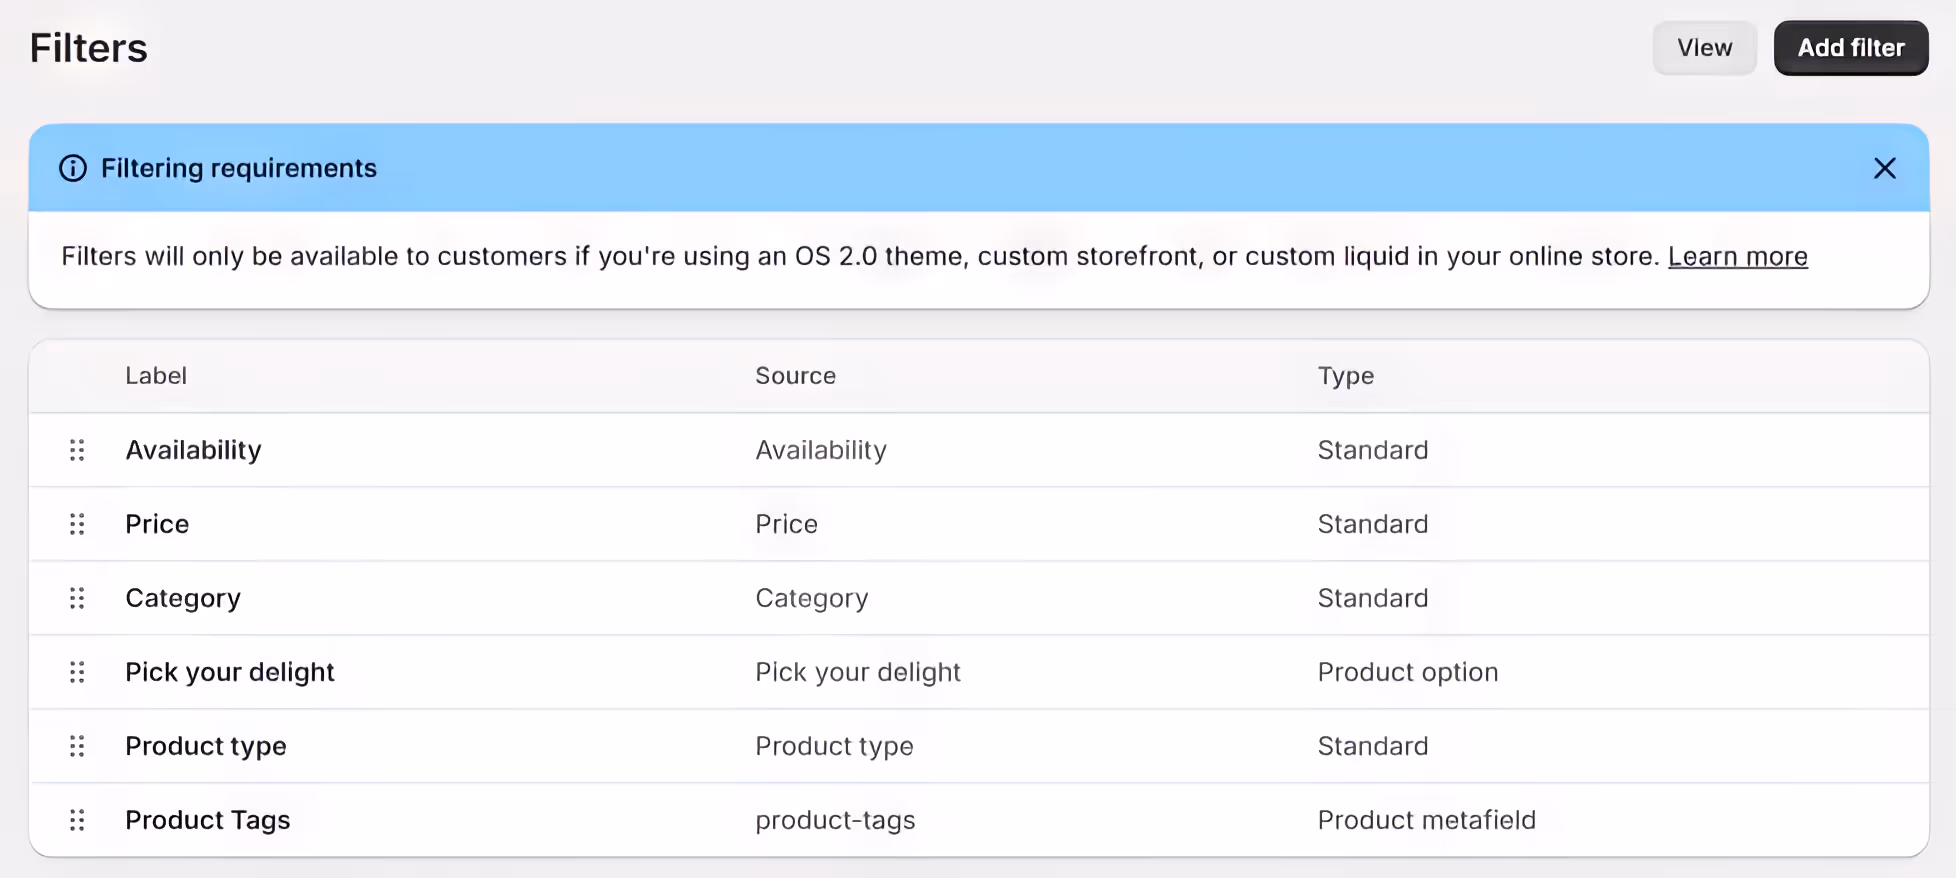Click the info icon in Filtering requirements banner
Viewport: 1956px width, 878px height.
pyautogui.click(x=73, y=168)
